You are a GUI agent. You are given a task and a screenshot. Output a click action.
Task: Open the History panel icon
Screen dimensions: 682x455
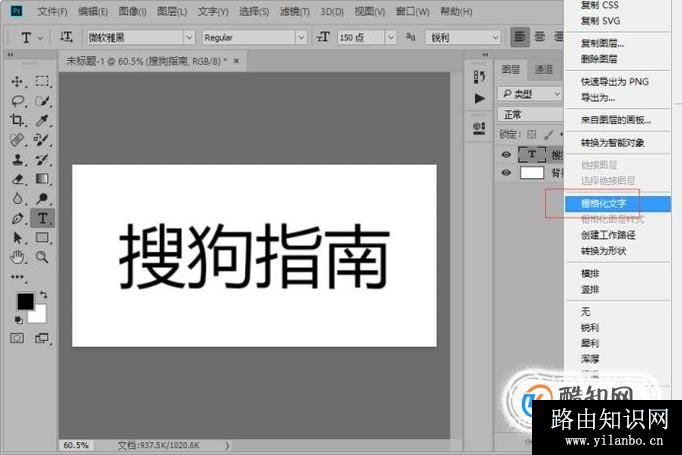coord(479,77)
